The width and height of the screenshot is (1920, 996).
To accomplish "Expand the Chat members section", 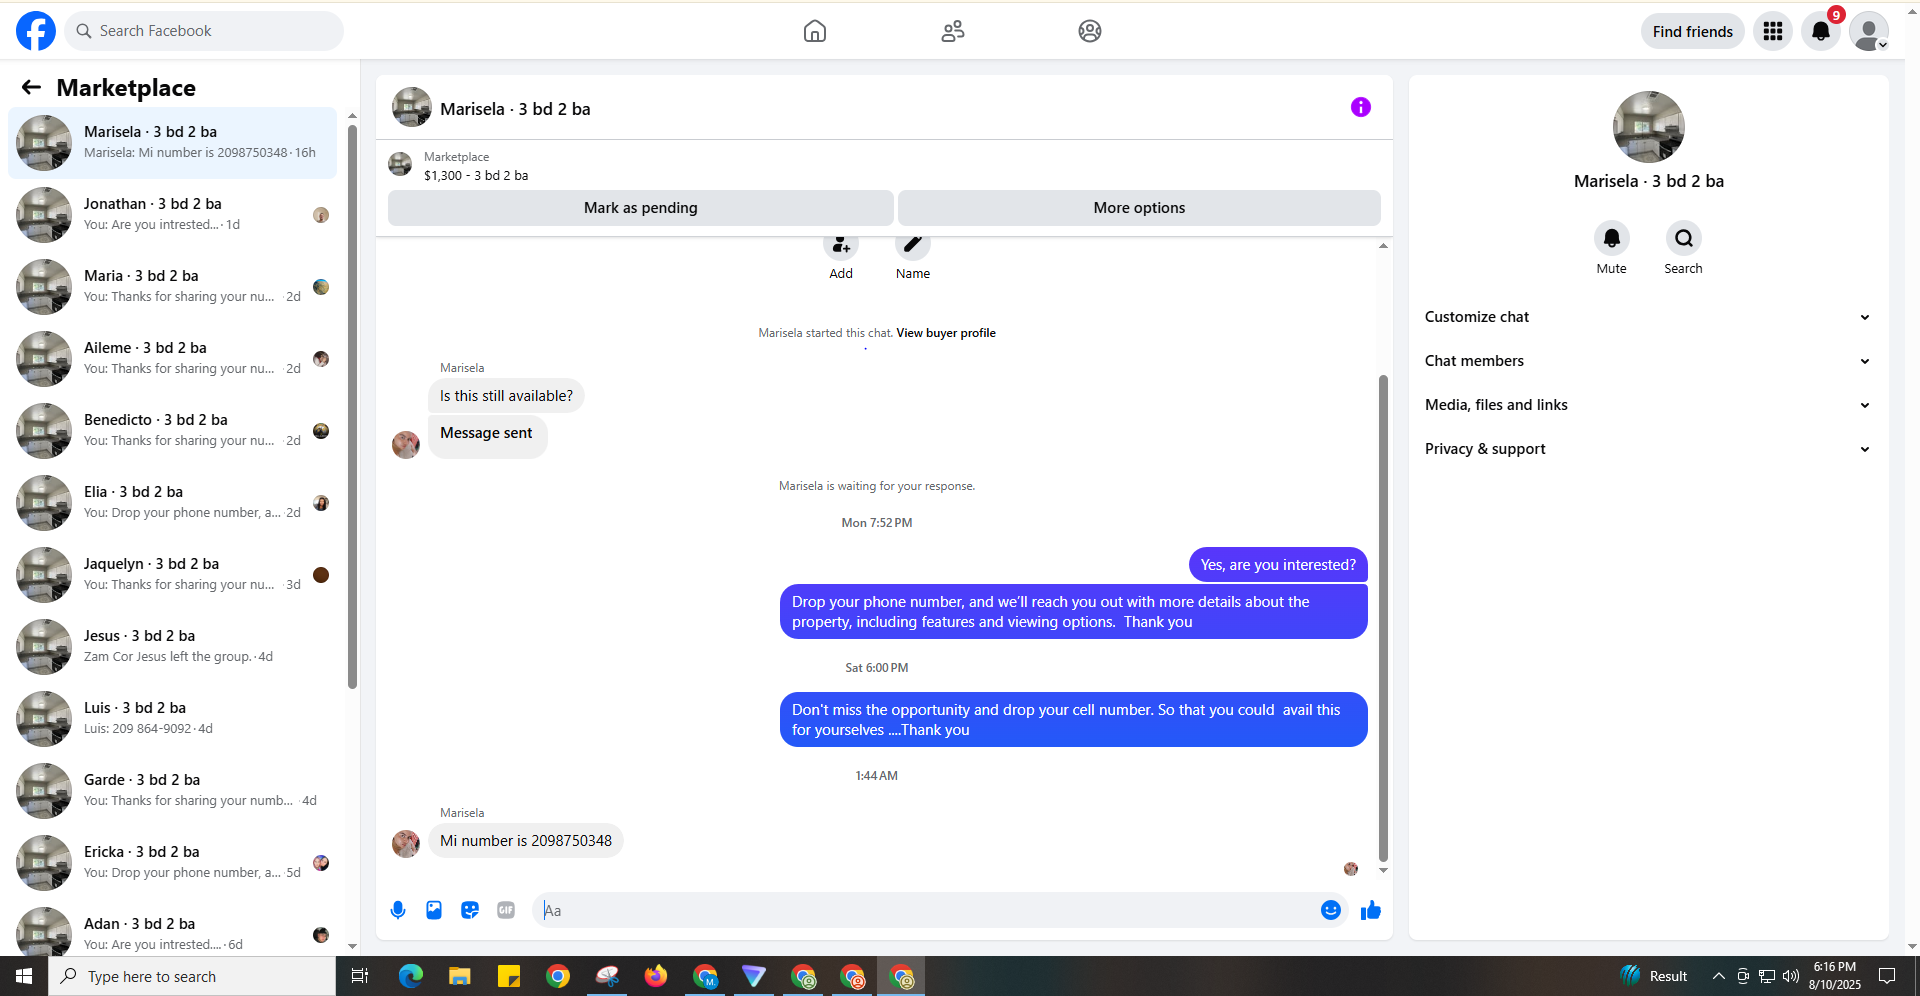I will pos(1648,361).
